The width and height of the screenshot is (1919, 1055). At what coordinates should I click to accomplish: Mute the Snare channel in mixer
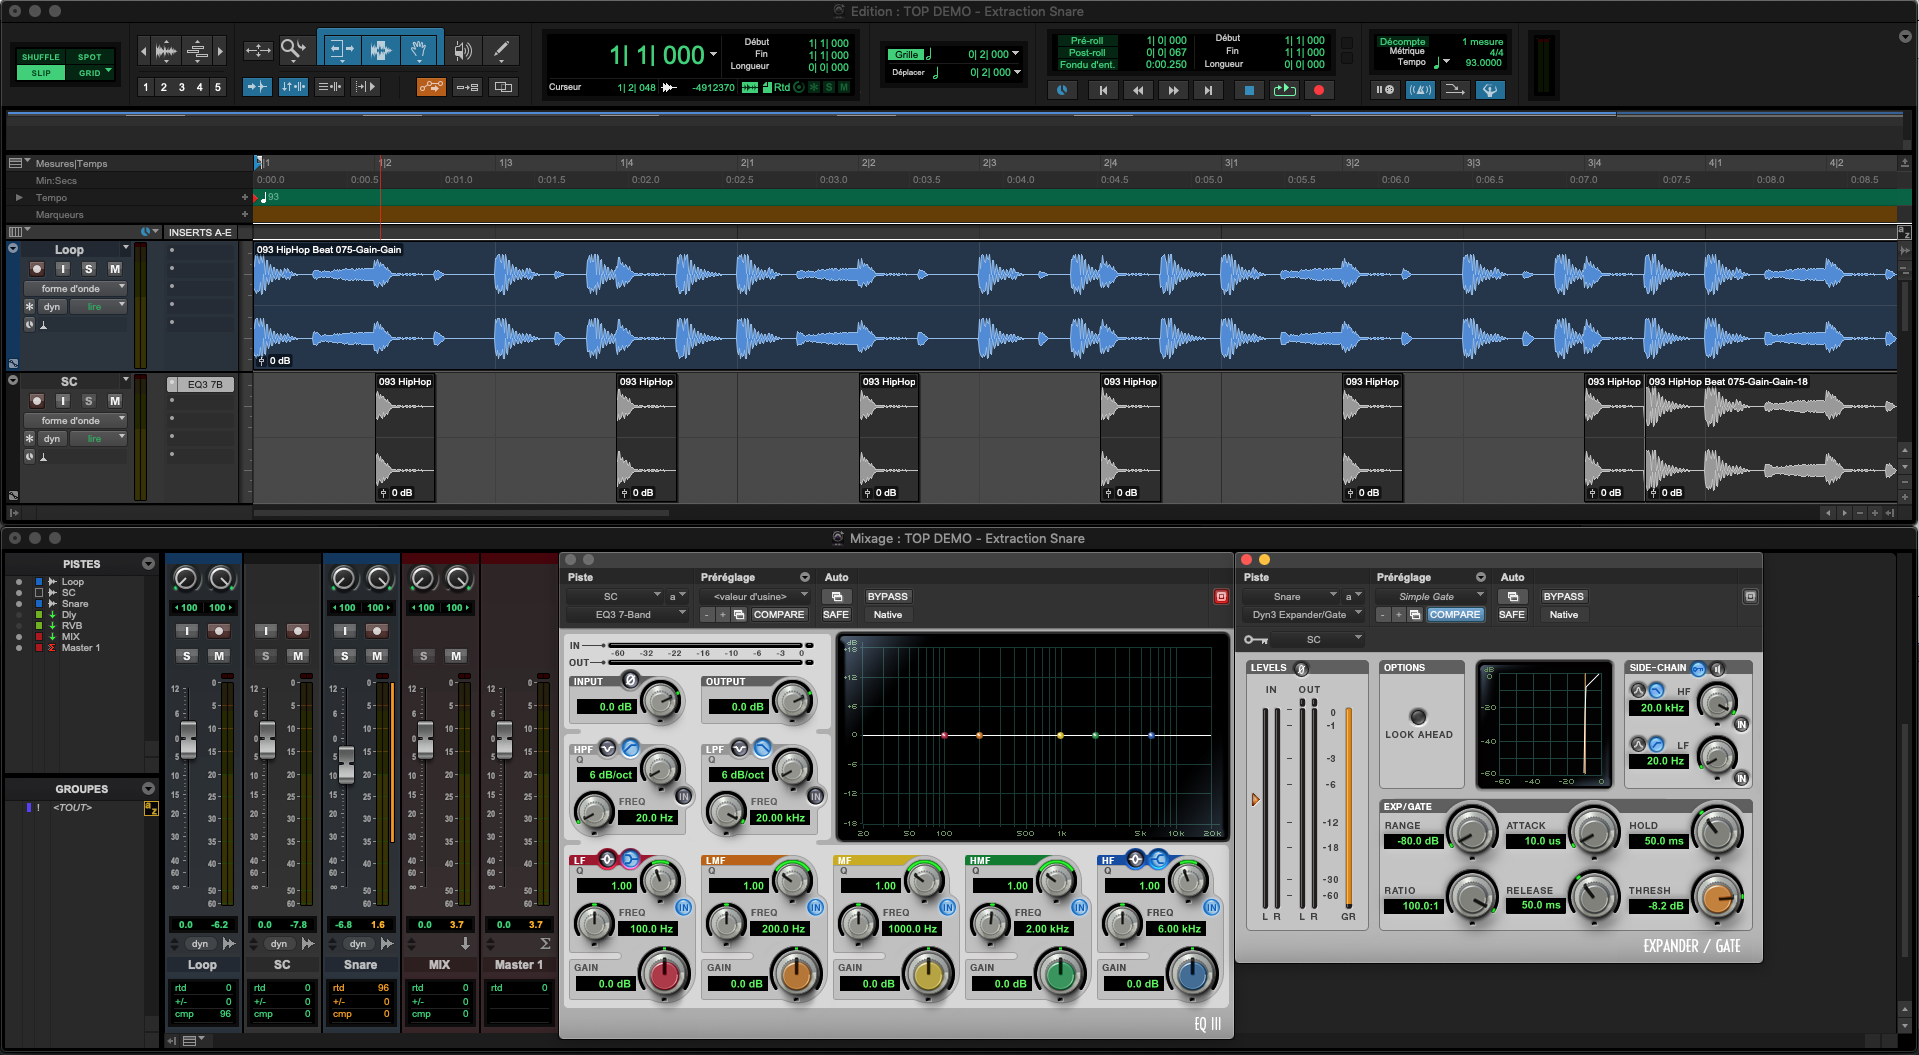click(376, 656)
